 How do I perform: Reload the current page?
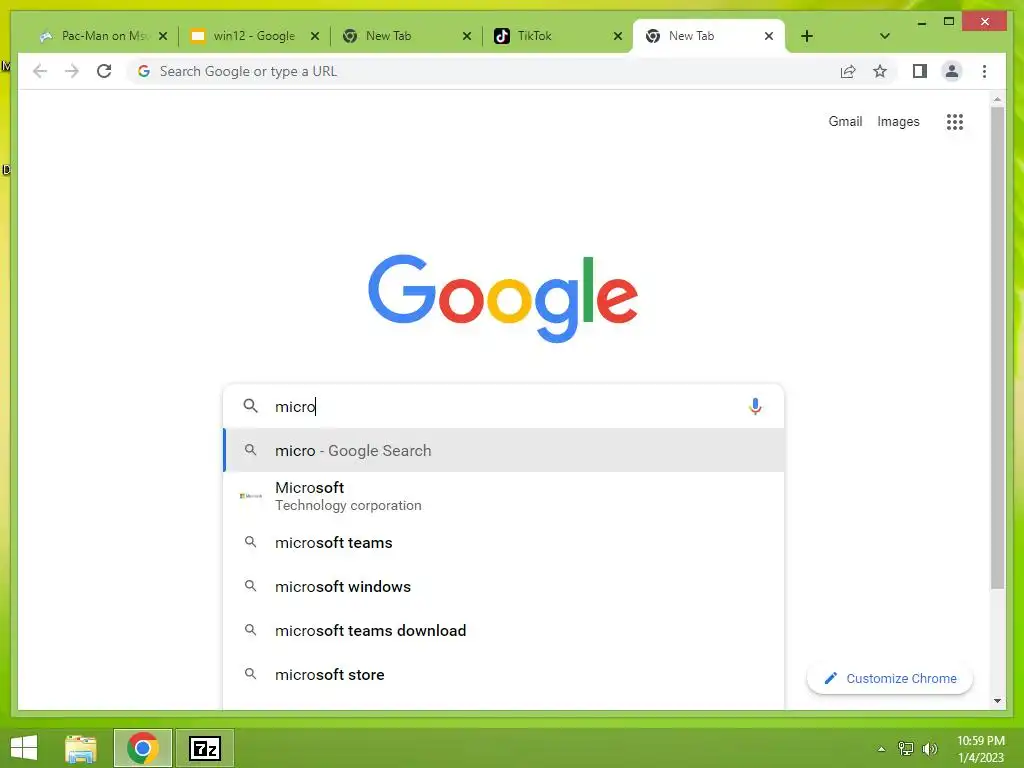click(104, 71)
